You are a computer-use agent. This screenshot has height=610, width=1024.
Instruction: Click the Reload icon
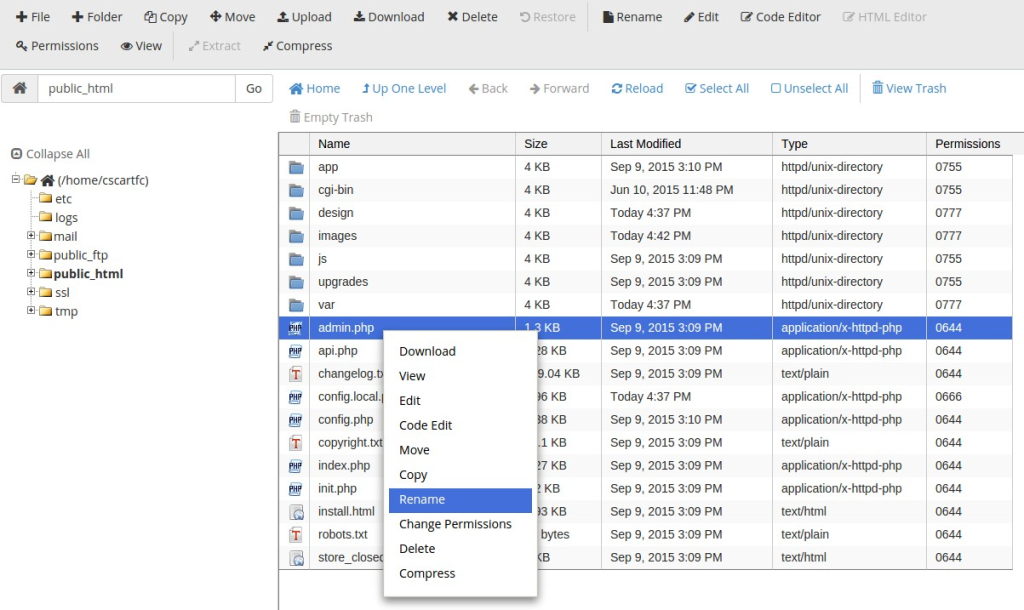click(617, 88)
